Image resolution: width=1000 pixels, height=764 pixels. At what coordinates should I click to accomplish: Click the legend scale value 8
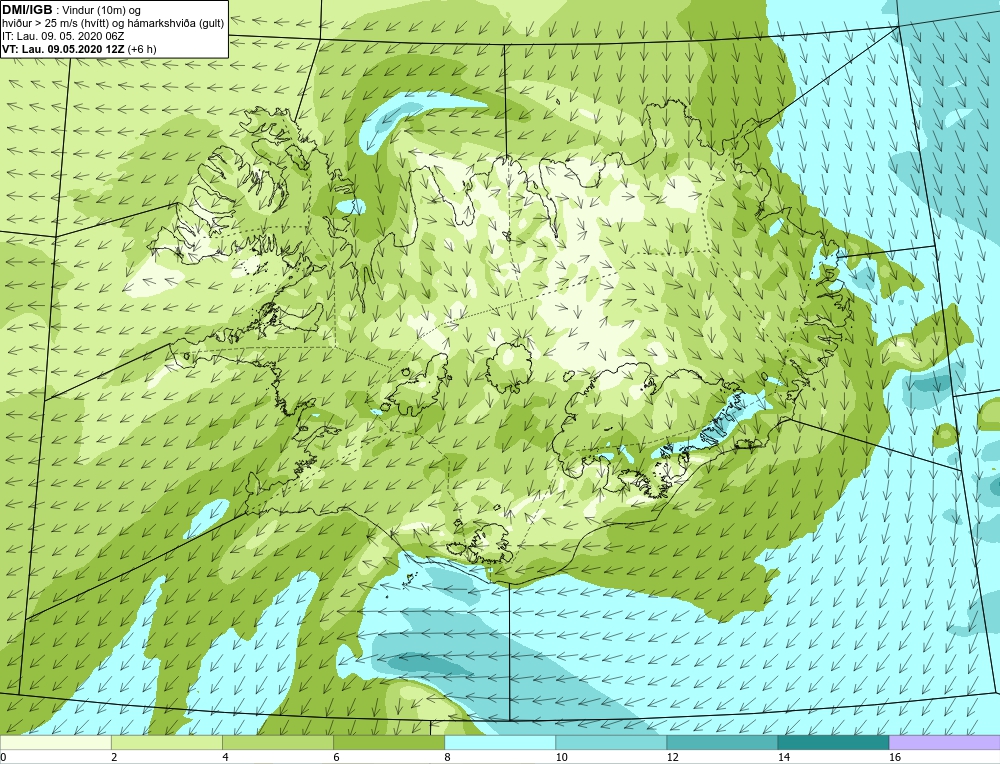(447, 757)
